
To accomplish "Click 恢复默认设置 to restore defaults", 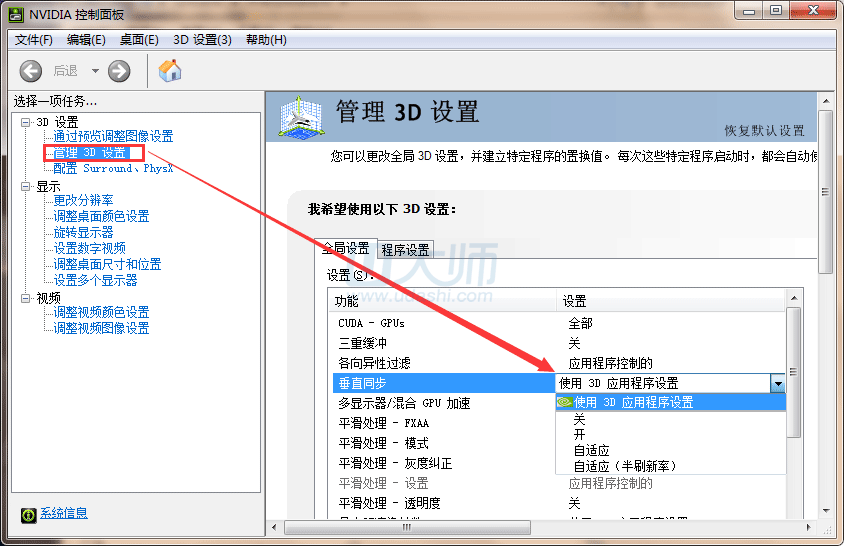I will tap(764, 131).
